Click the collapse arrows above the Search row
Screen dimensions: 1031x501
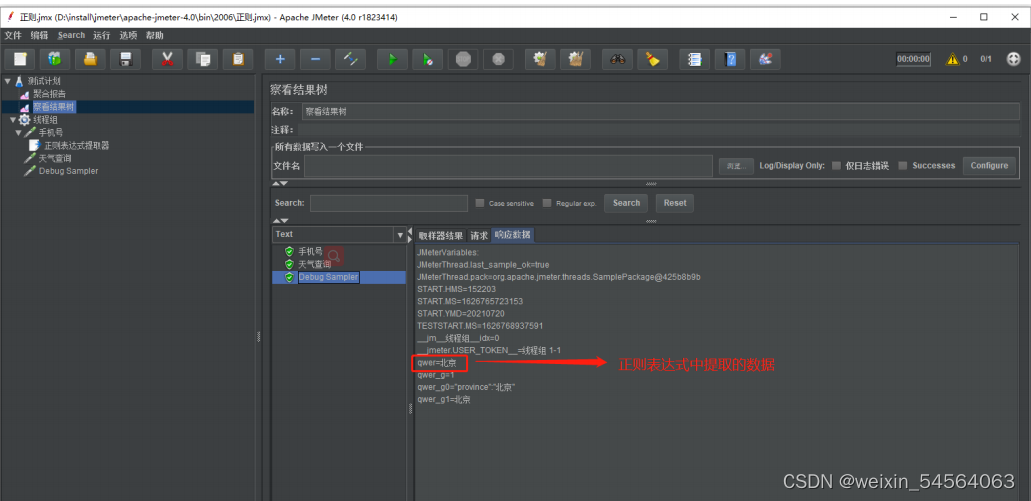coord(281,183)
